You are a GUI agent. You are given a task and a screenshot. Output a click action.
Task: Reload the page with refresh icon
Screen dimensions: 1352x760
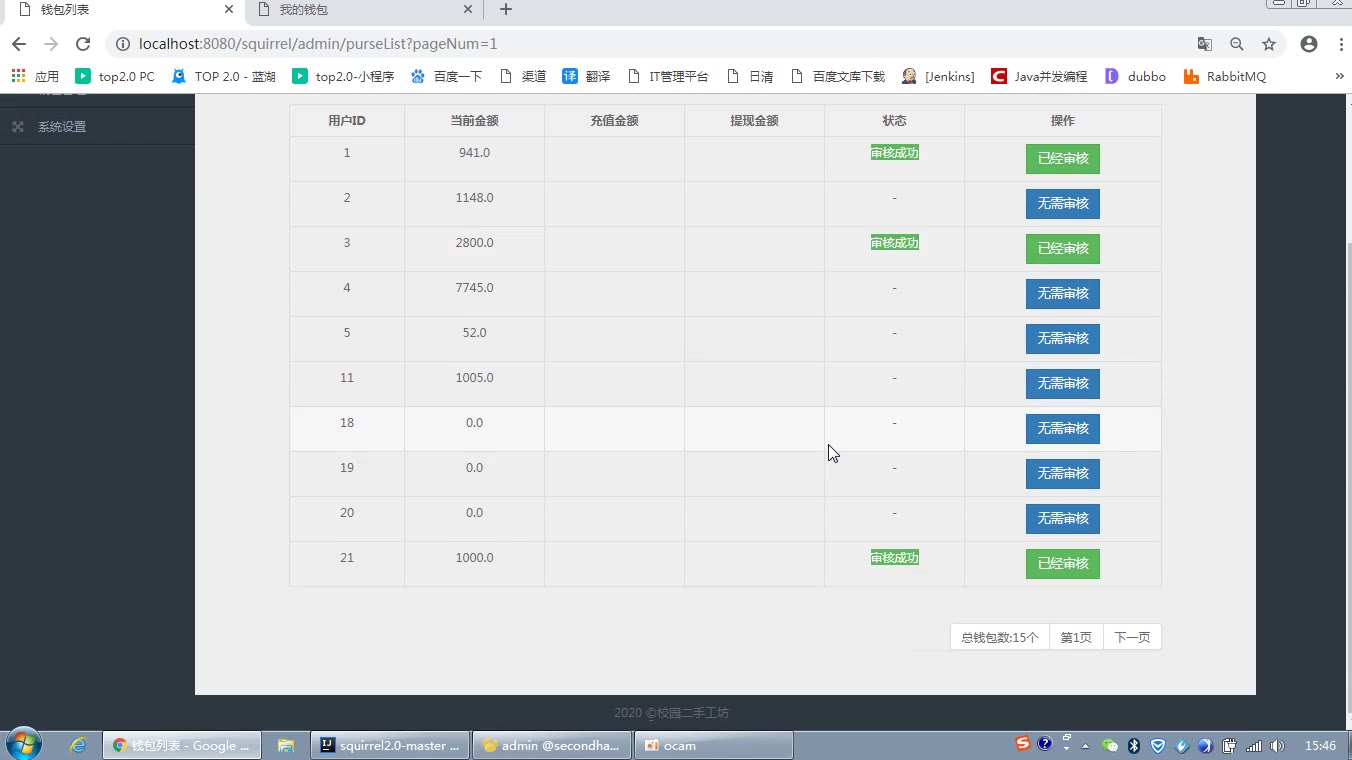tap(83, 44)
